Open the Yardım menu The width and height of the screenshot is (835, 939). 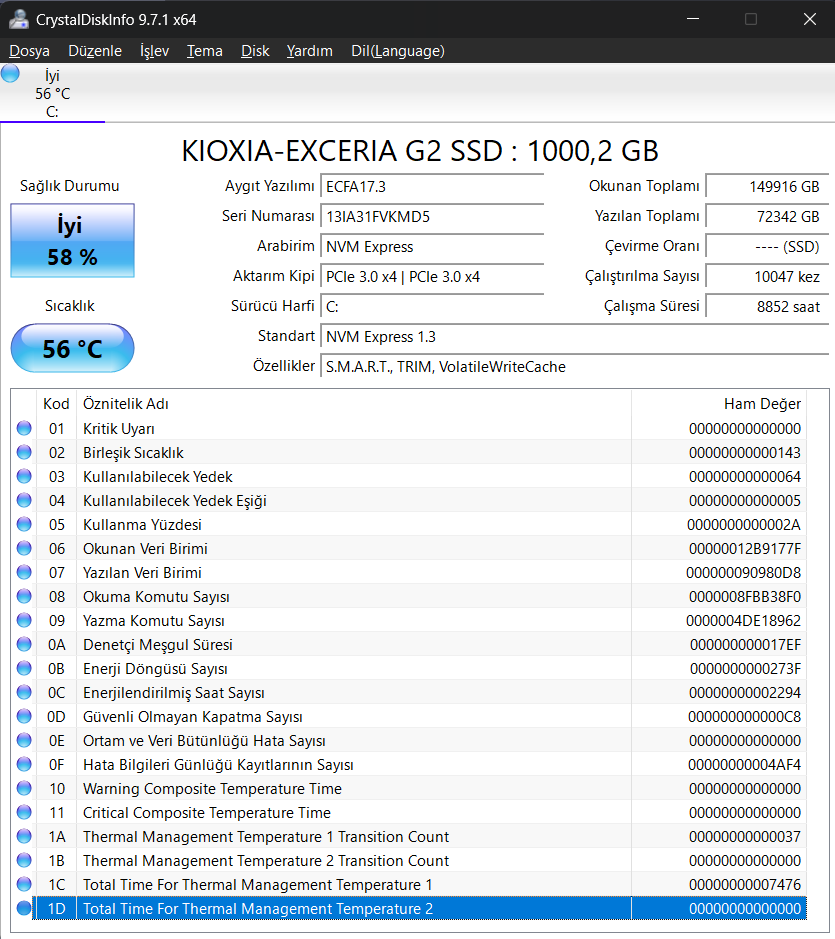click(x=309, y=51)
